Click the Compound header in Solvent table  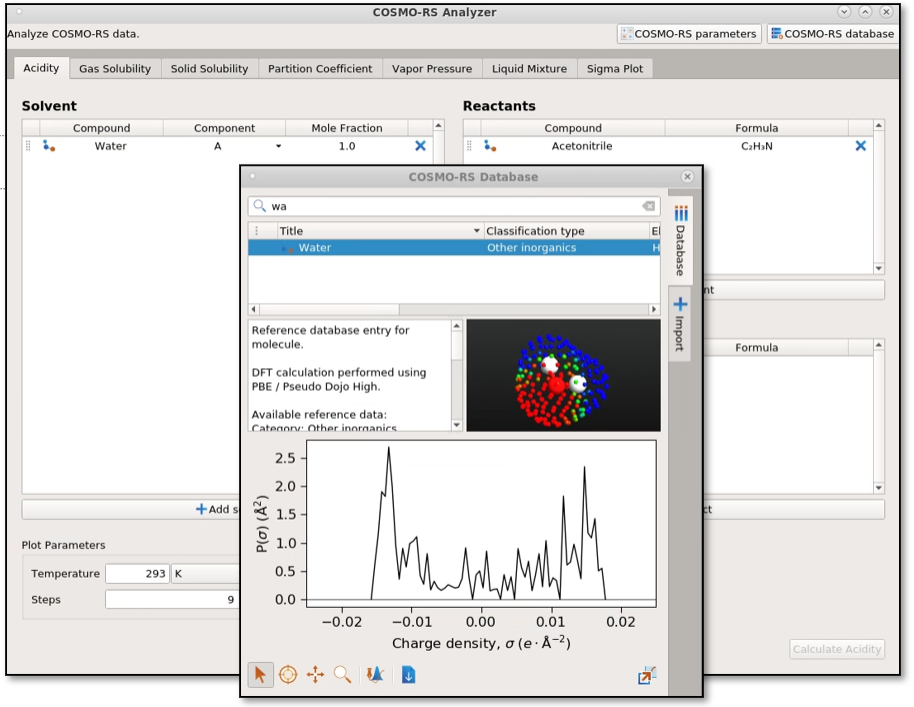[101, 128]
